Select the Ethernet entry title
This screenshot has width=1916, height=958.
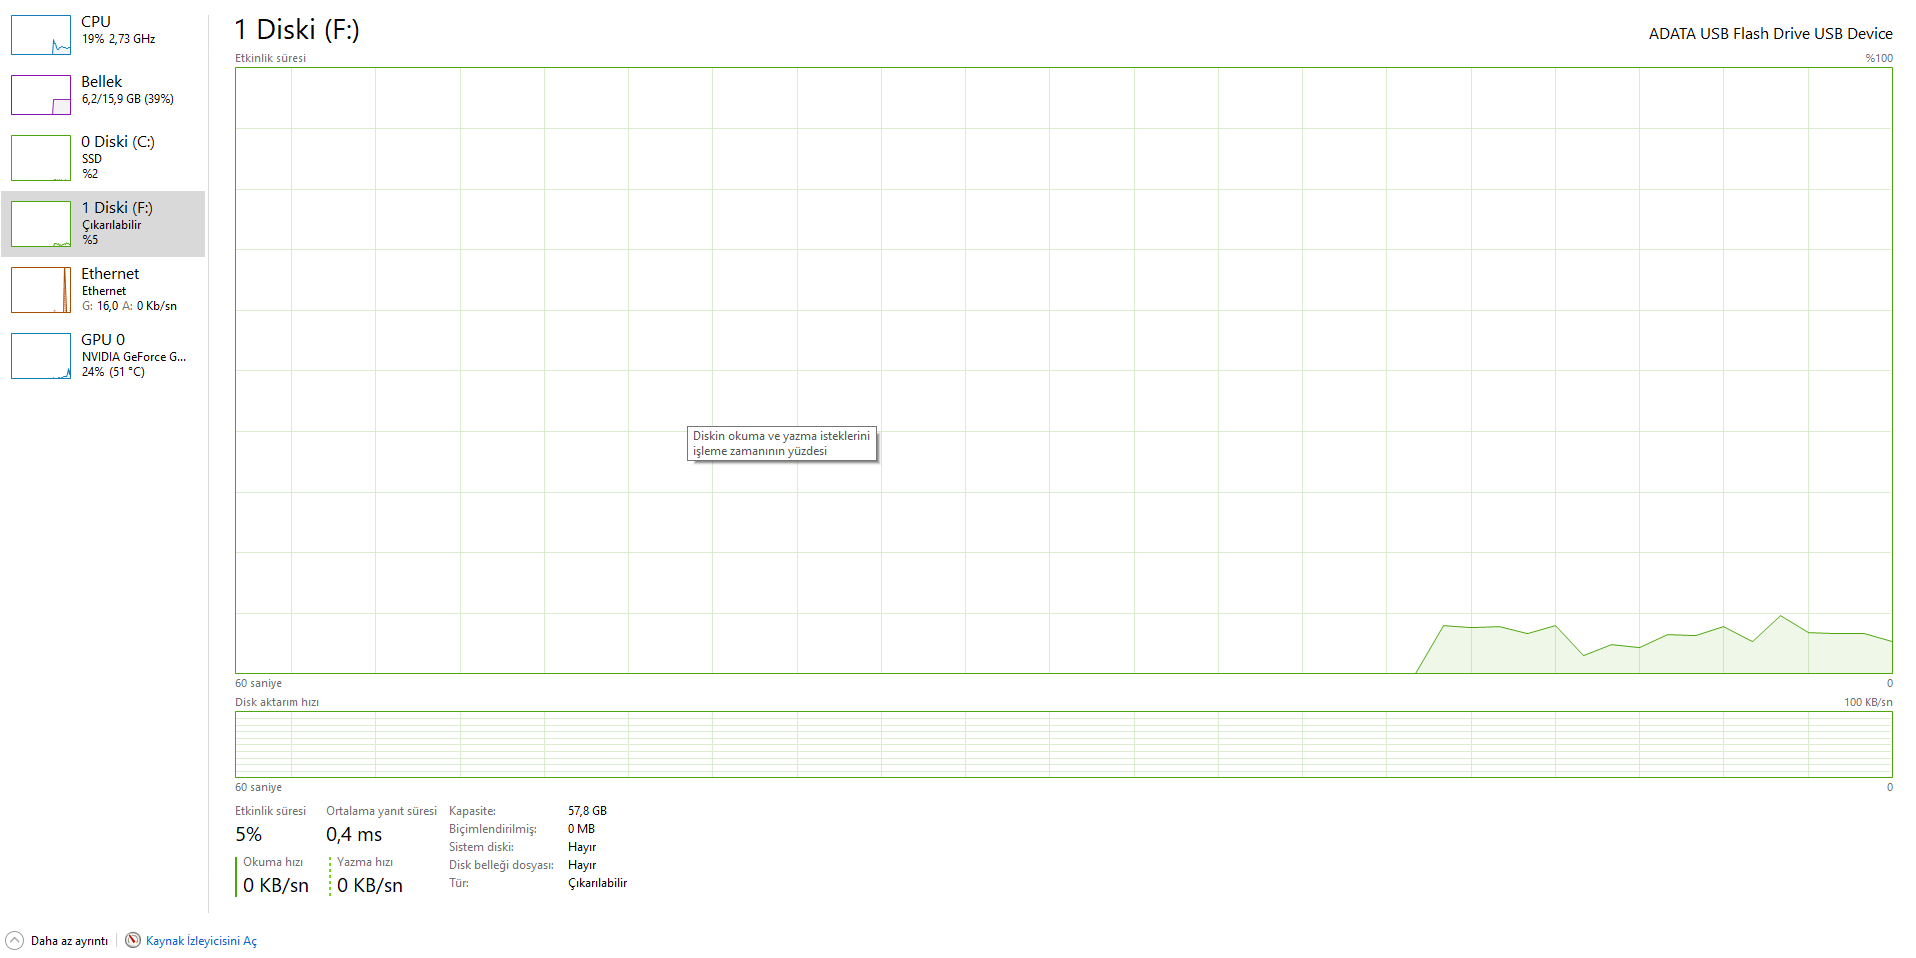tap(110, 274)
